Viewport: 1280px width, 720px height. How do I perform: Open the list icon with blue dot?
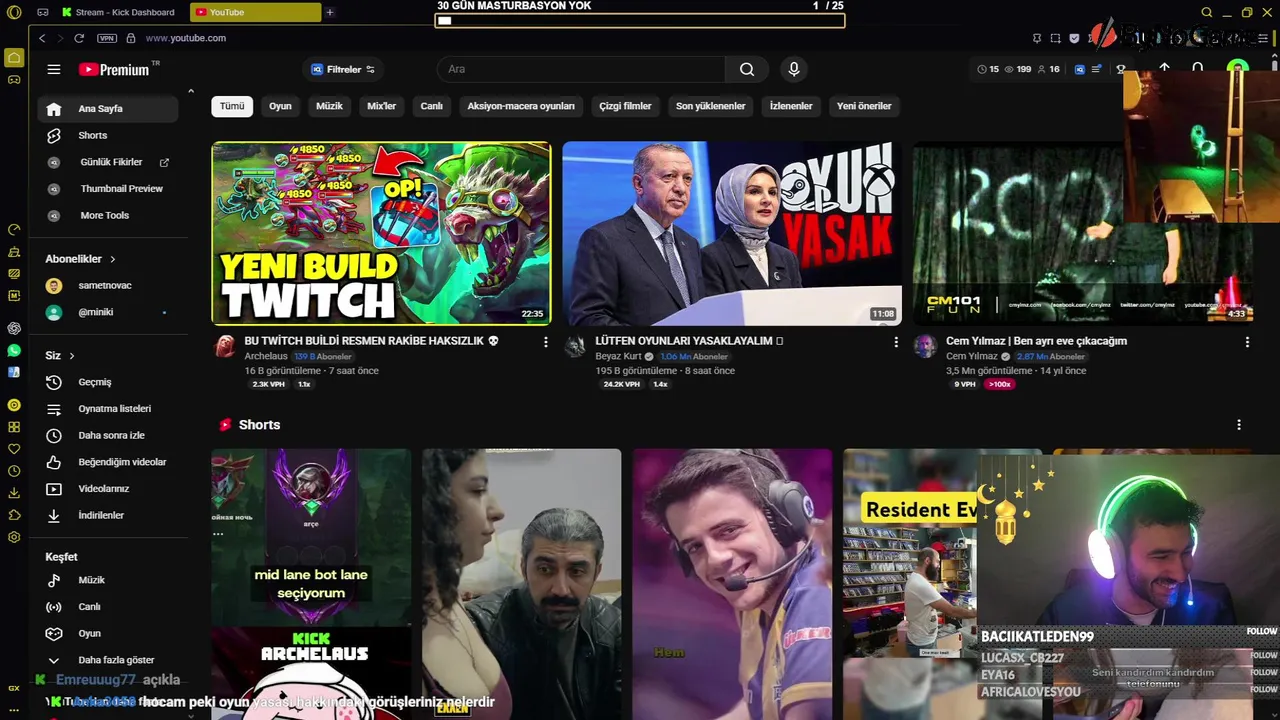(x=1096, y=69)
